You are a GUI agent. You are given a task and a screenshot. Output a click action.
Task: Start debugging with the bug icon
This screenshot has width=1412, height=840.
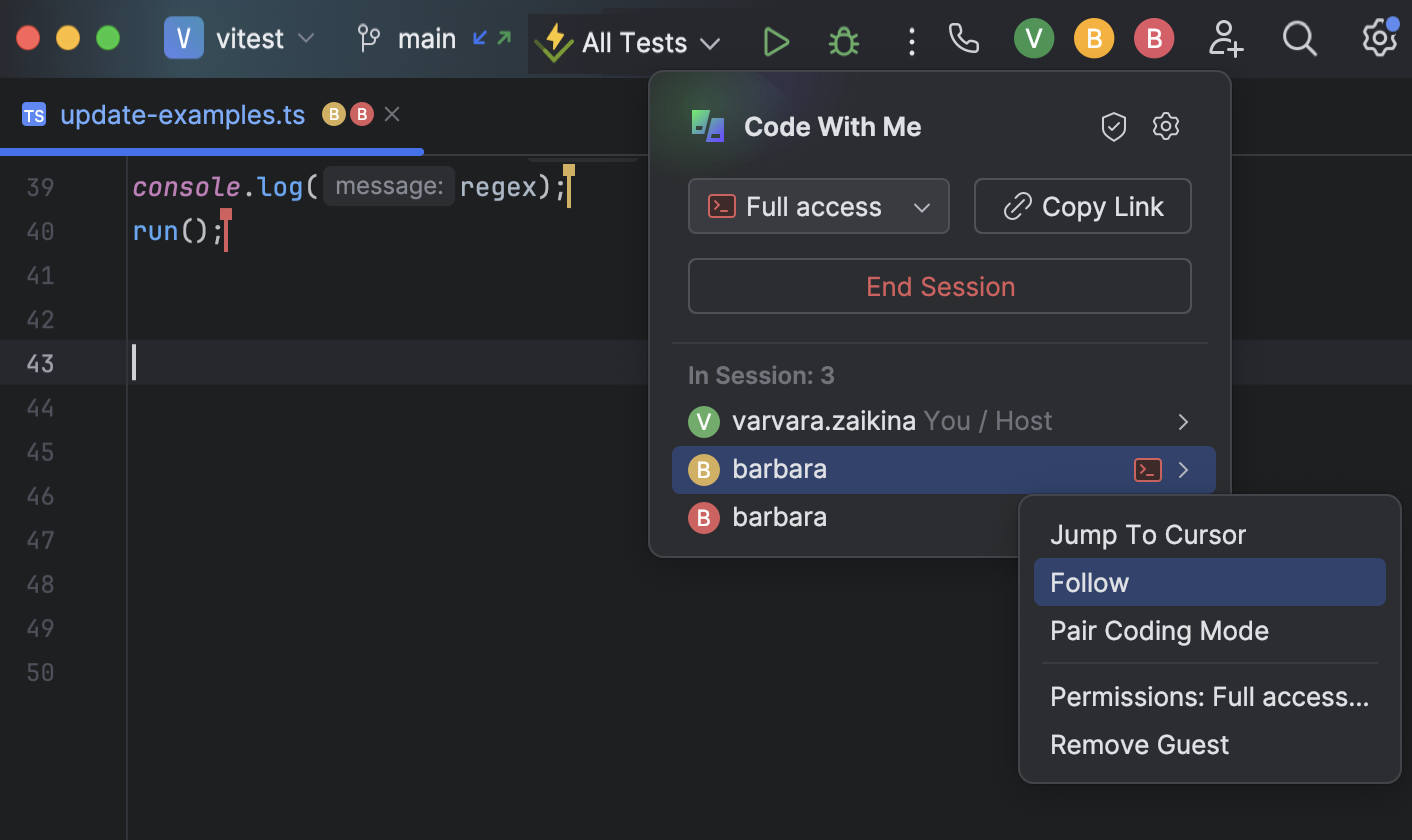pyautogui.click(x=843, y=42)
